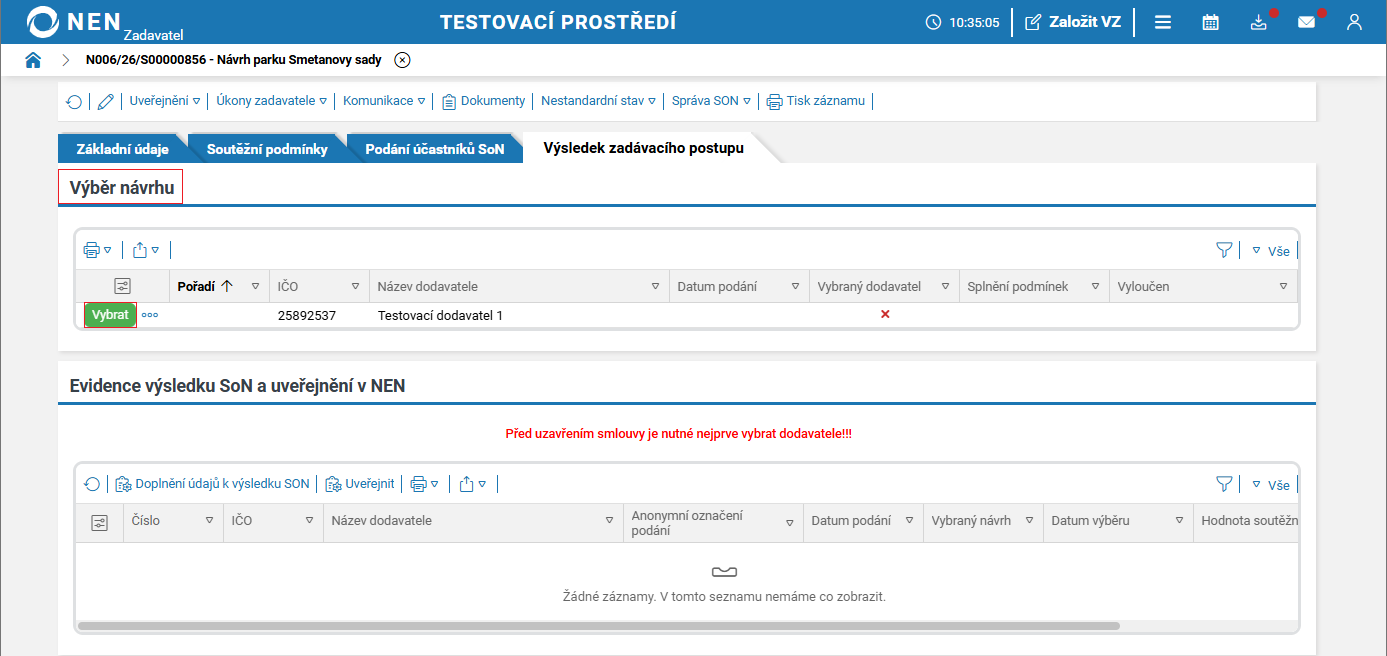The height and width of the screenshot is (656, 1387).
Task: Open Datum výběru column filter
Action: (x=1179, y=521)
